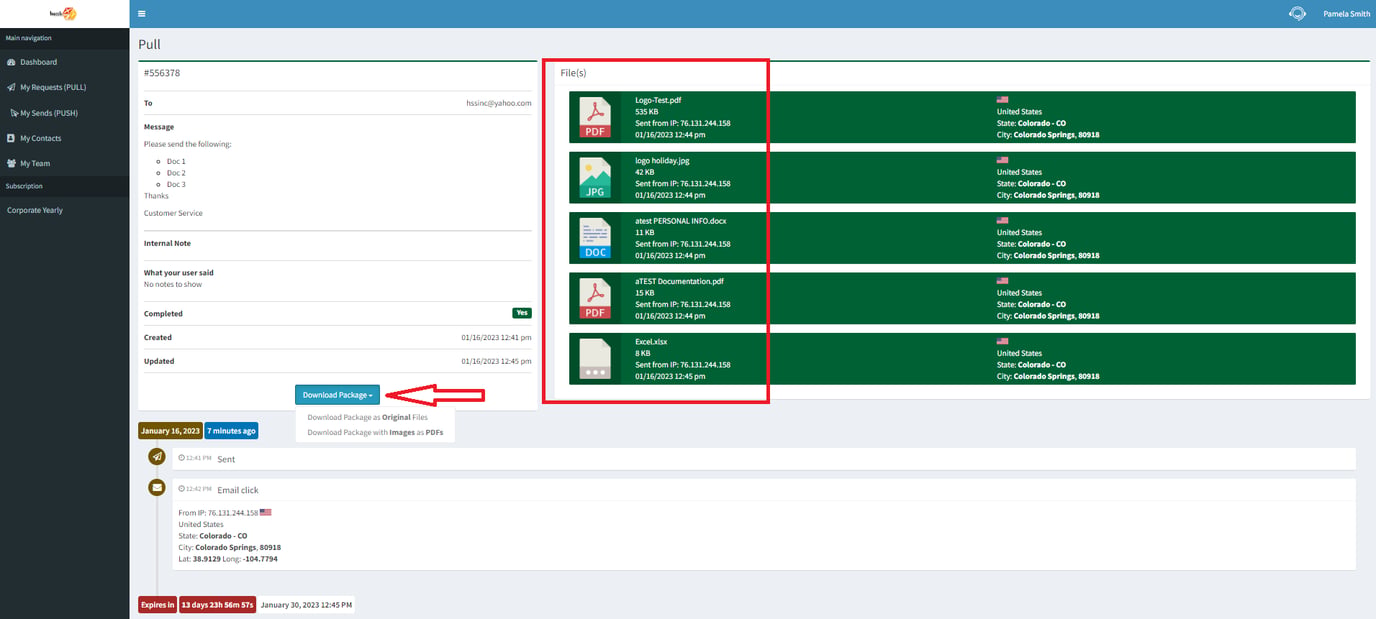
Task: Choose Download Package with Images as PDFs
Action: tap(375, 433)
